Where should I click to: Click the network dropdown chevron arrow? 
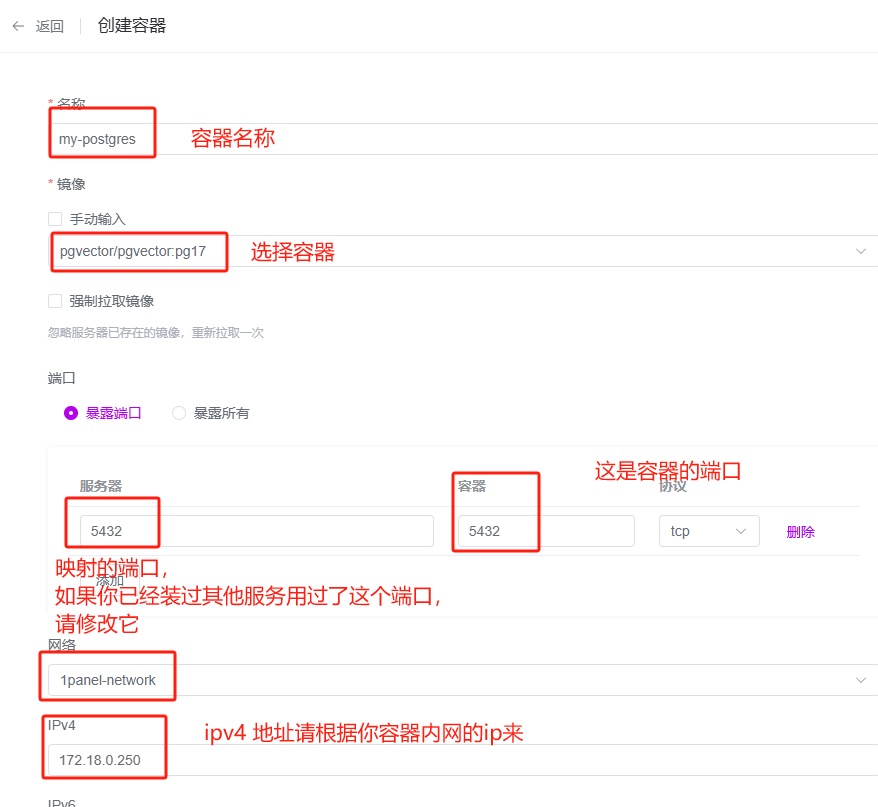861,680
